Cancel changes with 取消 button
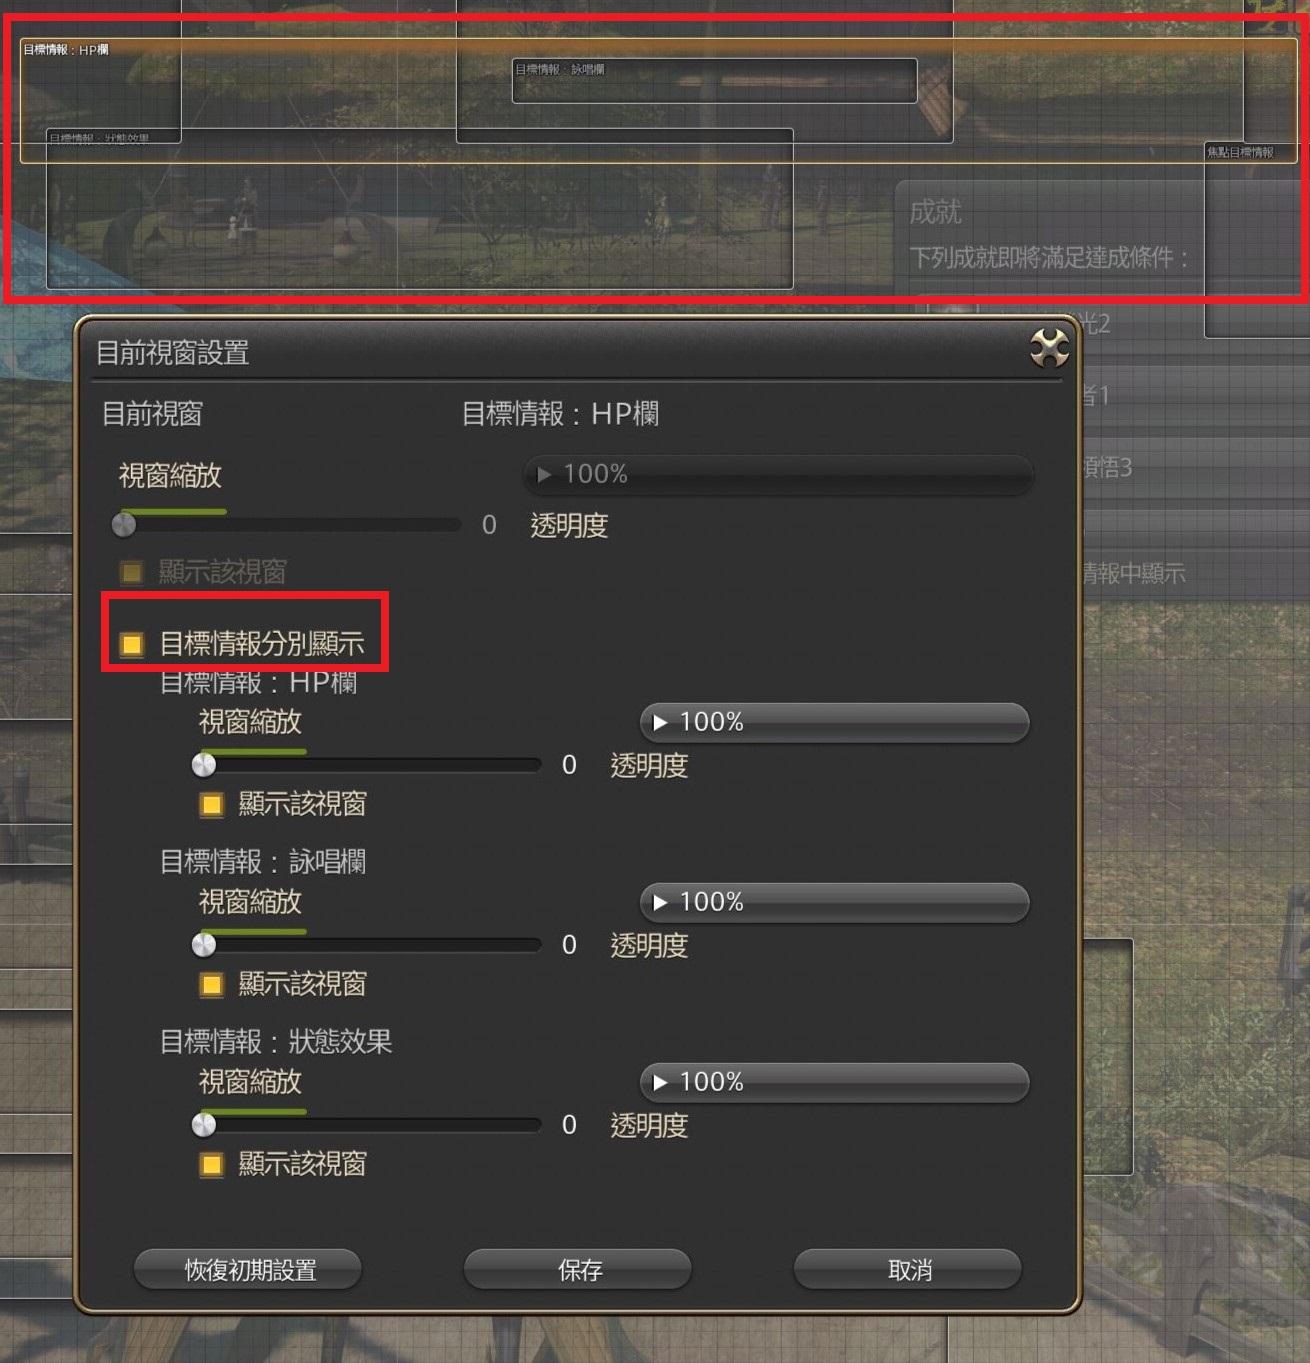This screenshot has height=1363, width=1310. [908, 1270]
